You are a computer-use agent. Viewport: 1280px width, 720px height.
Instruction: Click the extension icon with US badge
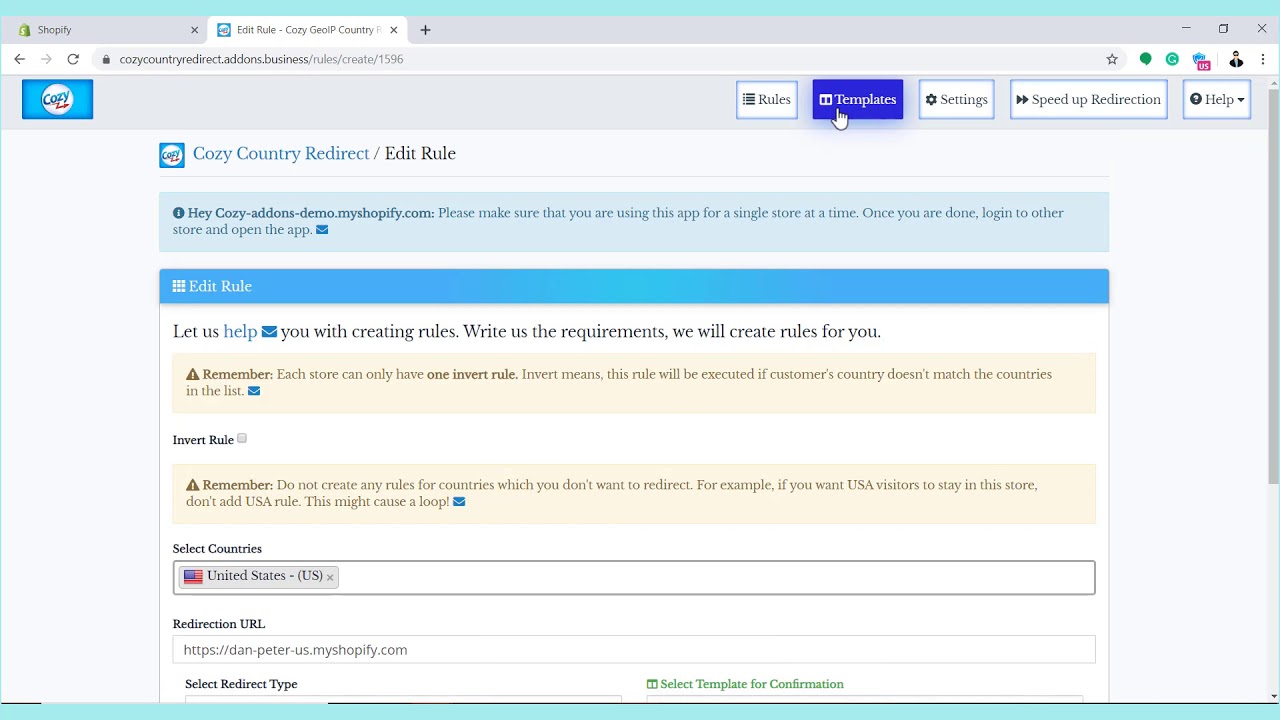[1201, 60]
